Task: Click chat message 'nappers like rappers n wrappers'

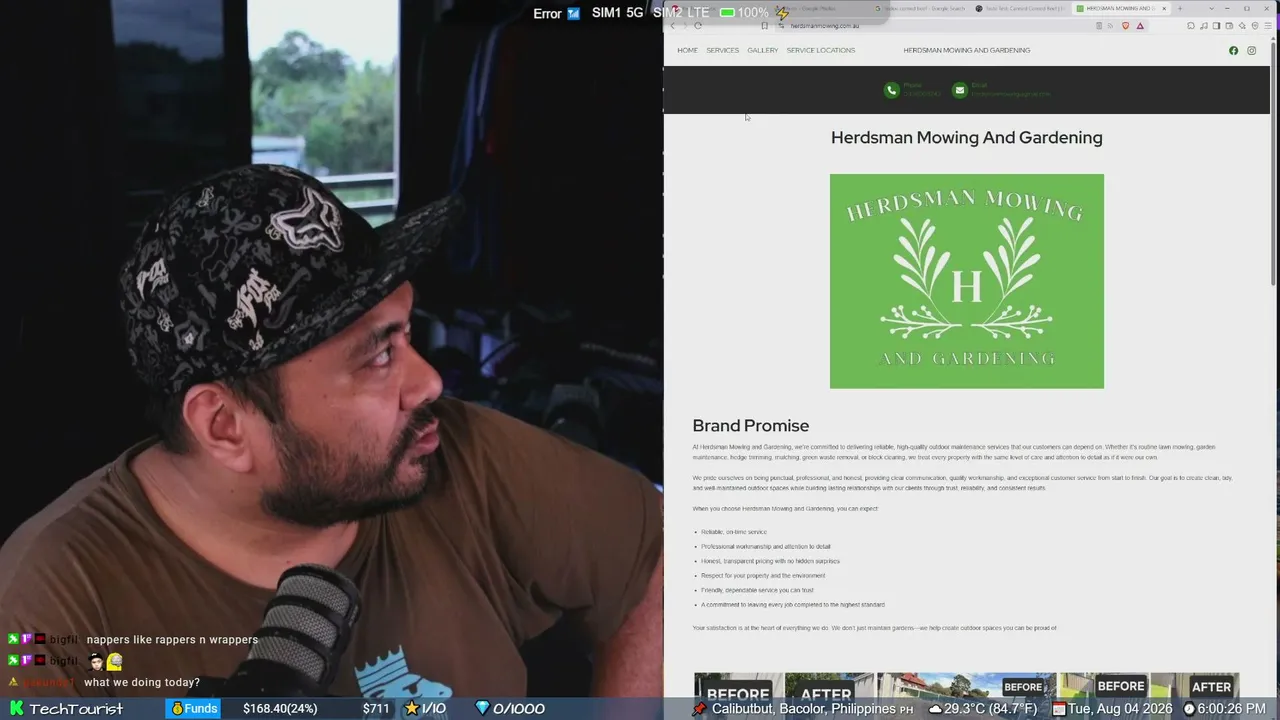Action: pos(172,640)
